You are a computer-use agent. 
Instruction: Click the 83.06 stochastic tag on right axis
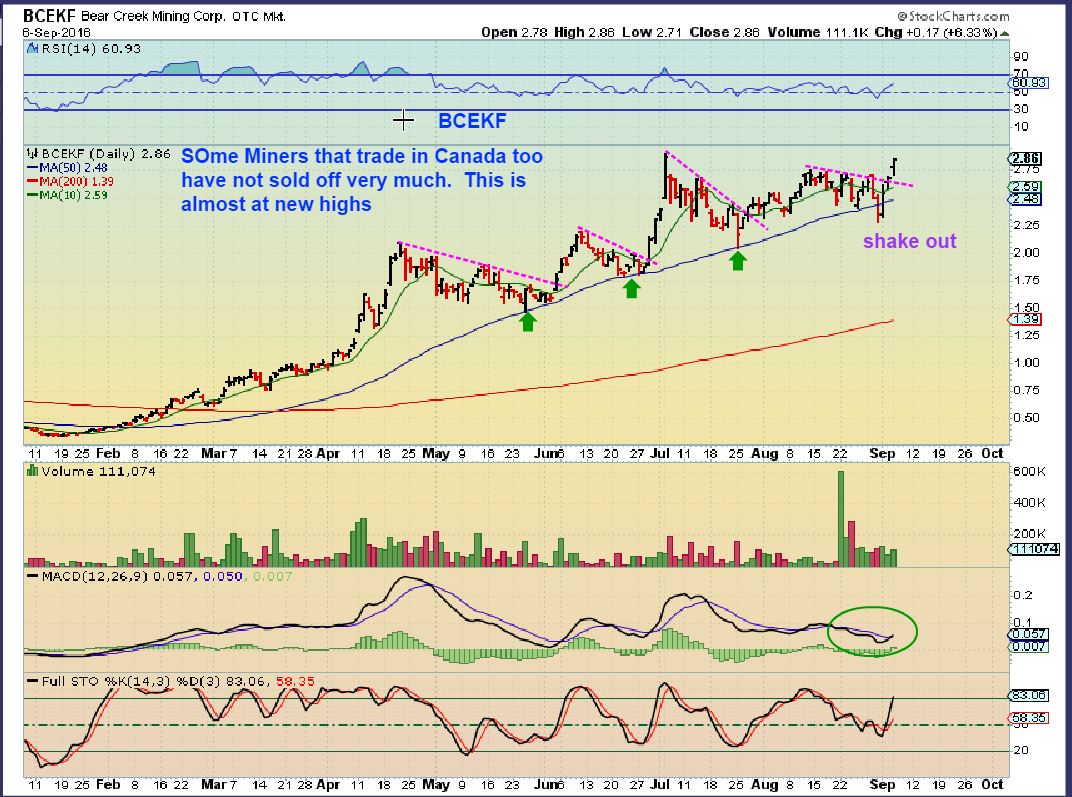pyautogui.click(x=1028, y=695)
